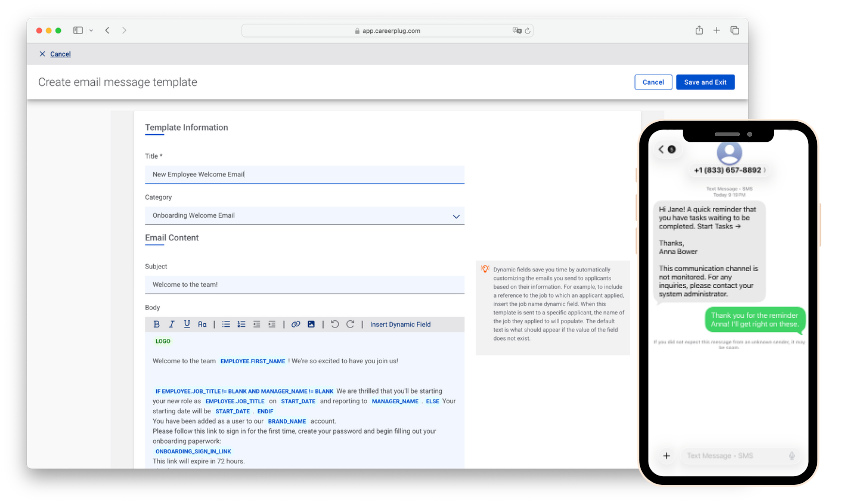Click the START_DATE tag after 'on'
The image size is (864, 504).
pos(298,402)
